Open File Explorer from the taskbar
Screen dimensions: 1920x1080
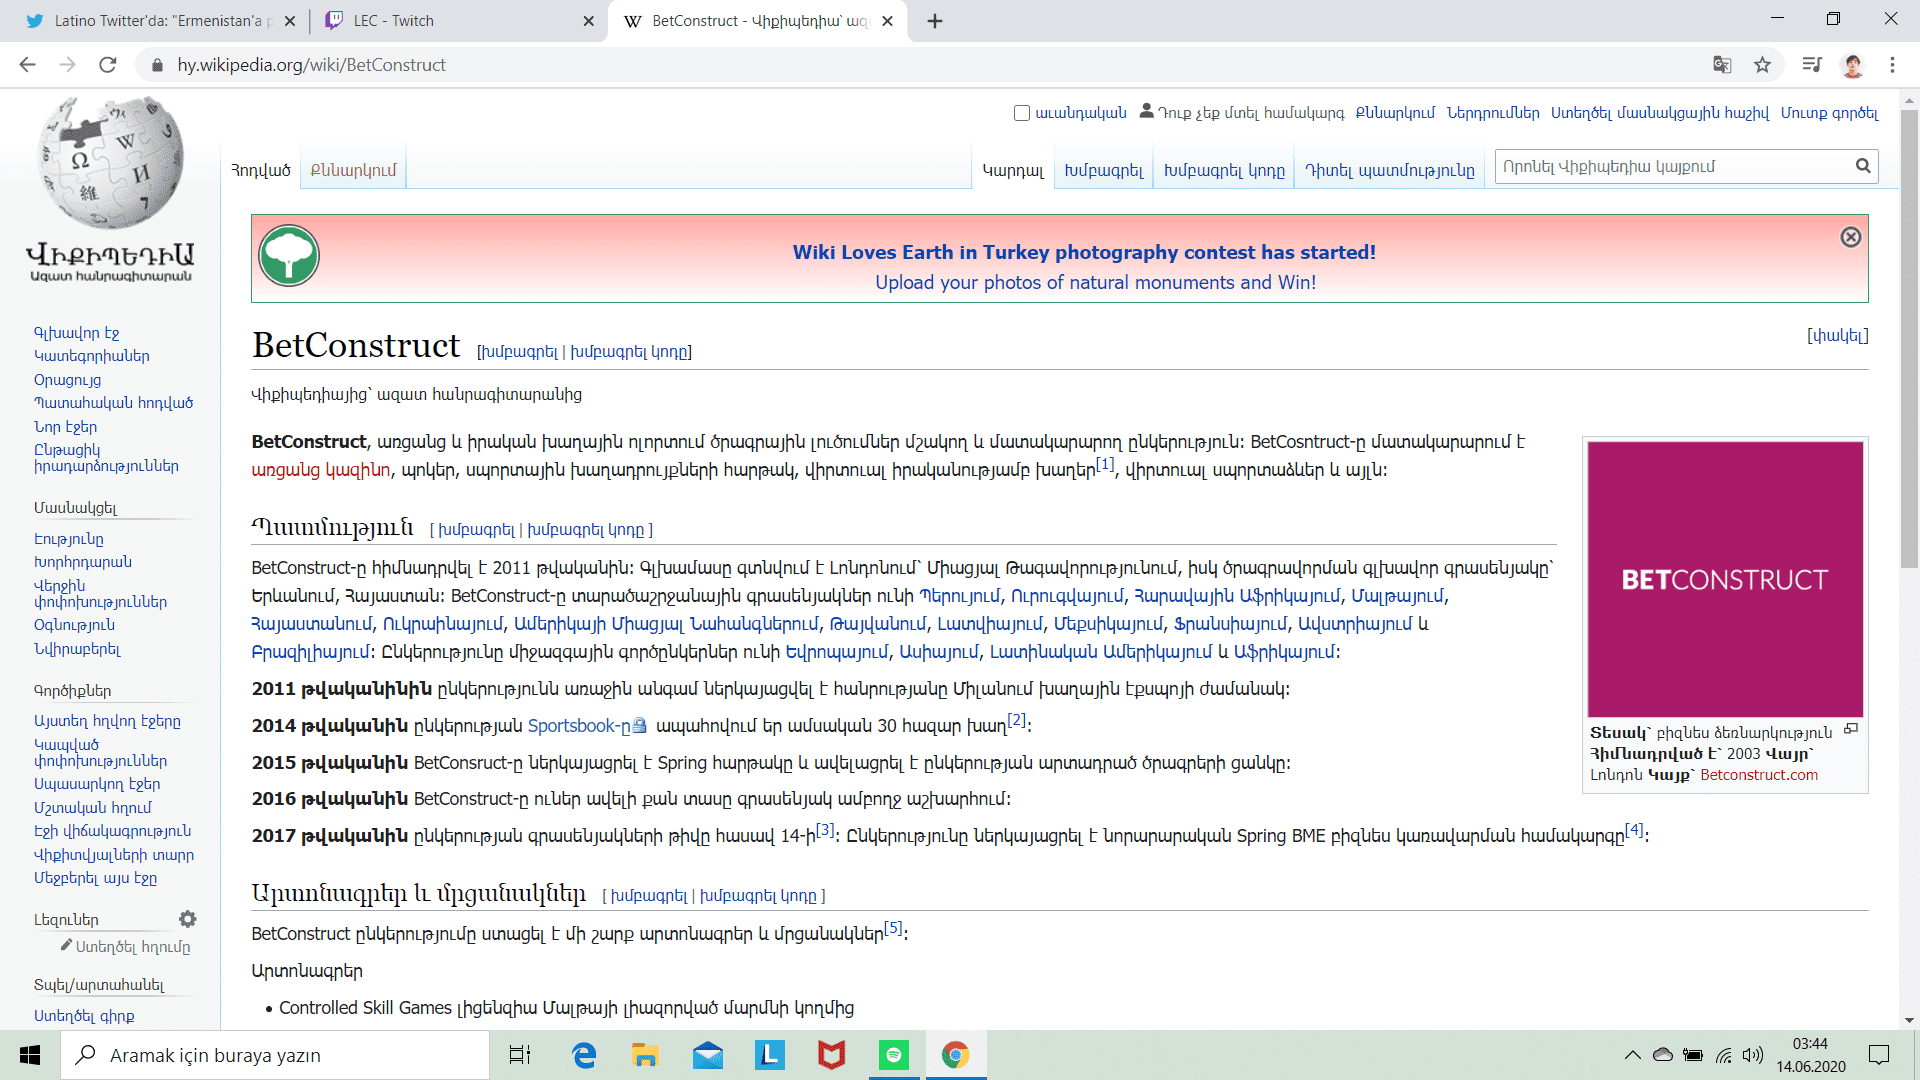pyautogui.click(x=645, y=1055)
